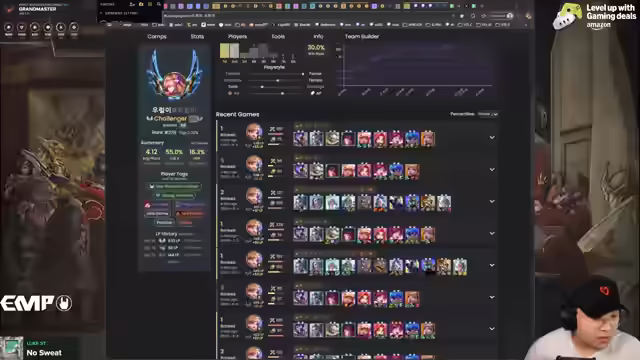
Task: Click the player avatar in third recent game
Action: (x=254, y=196)
